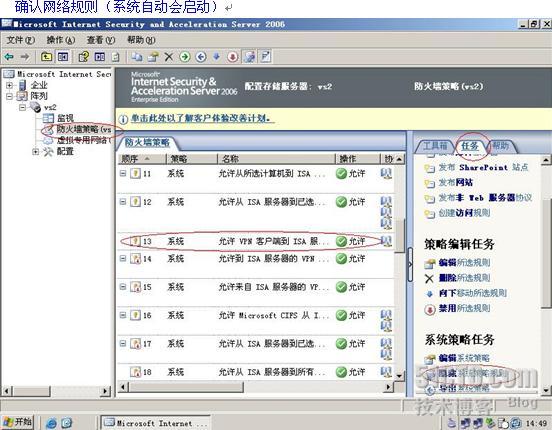This screenshot has width=552, height=430.
Task: Click the info icon in the yellow banner
Action: click(123, 119)
